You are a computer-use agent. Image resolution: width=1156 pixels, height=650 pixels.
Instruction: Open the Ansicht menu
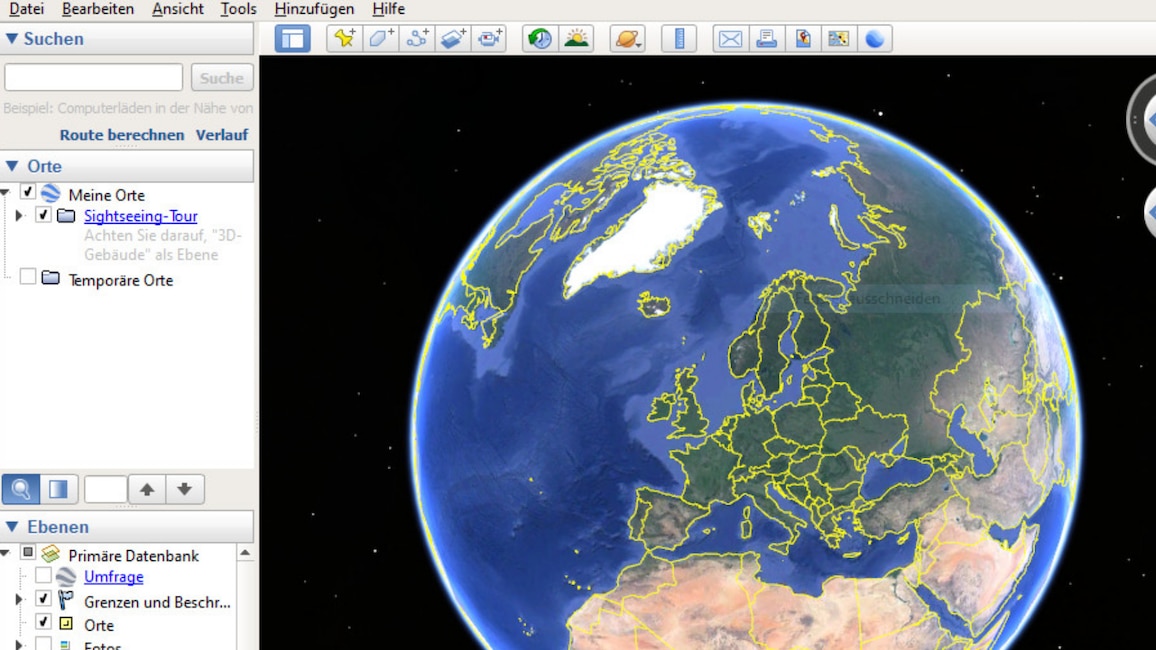click(x=177, y=9)
